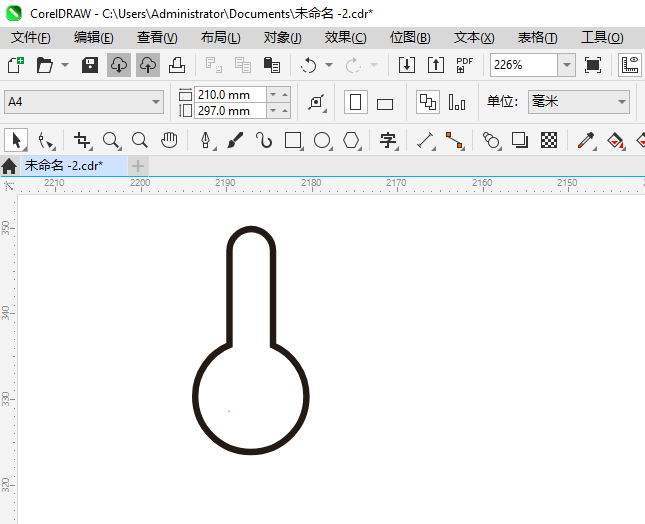
Task: Switch to the 未命名 -2.cdr* document tab
Action: click(x=74, y=166)
